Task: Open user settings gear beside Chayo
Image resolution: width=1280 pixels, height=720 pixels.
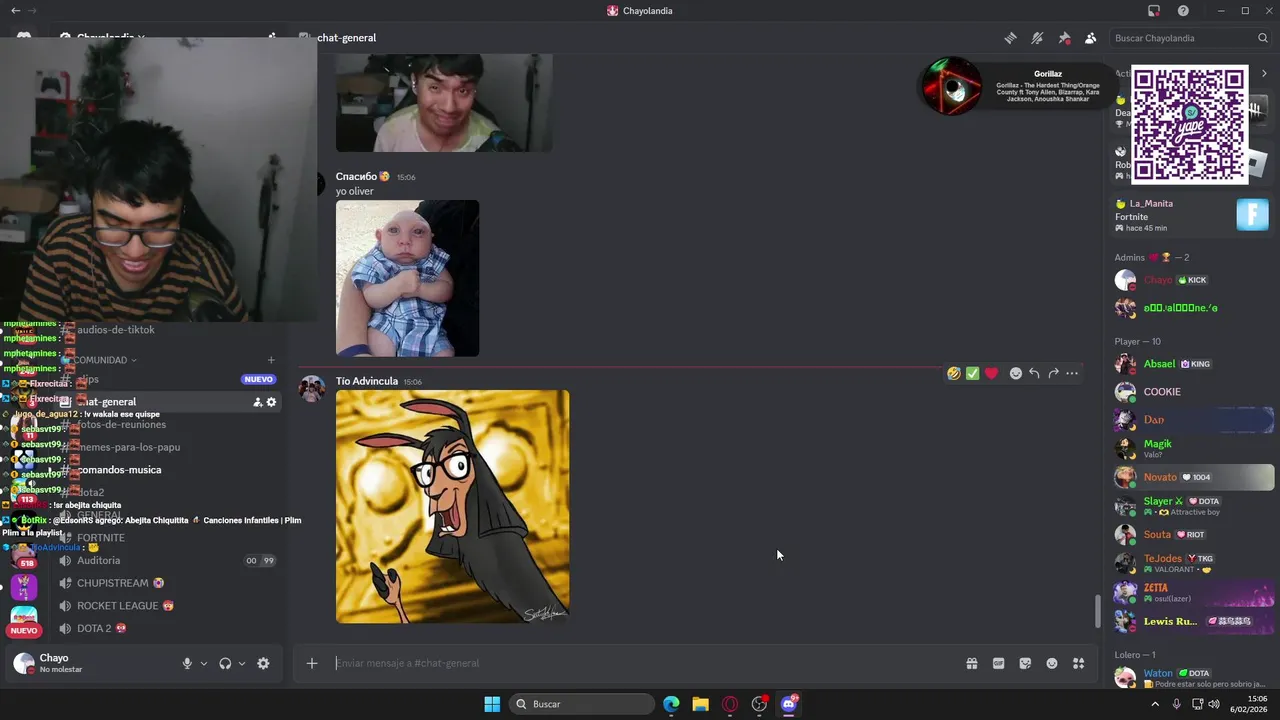Action: [263, 663]
